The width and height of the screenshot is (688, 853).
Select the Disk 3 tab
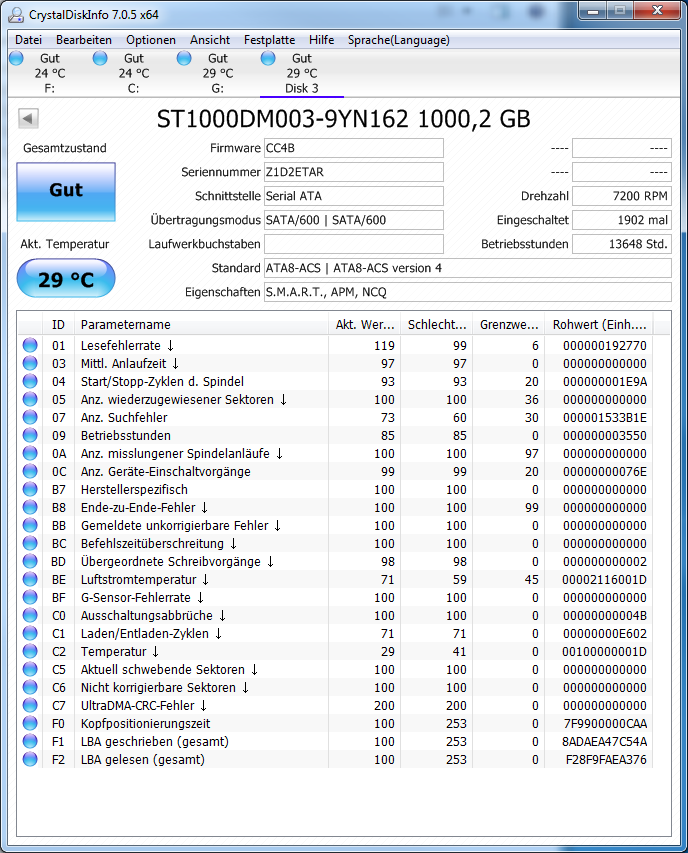click(302, 73)
